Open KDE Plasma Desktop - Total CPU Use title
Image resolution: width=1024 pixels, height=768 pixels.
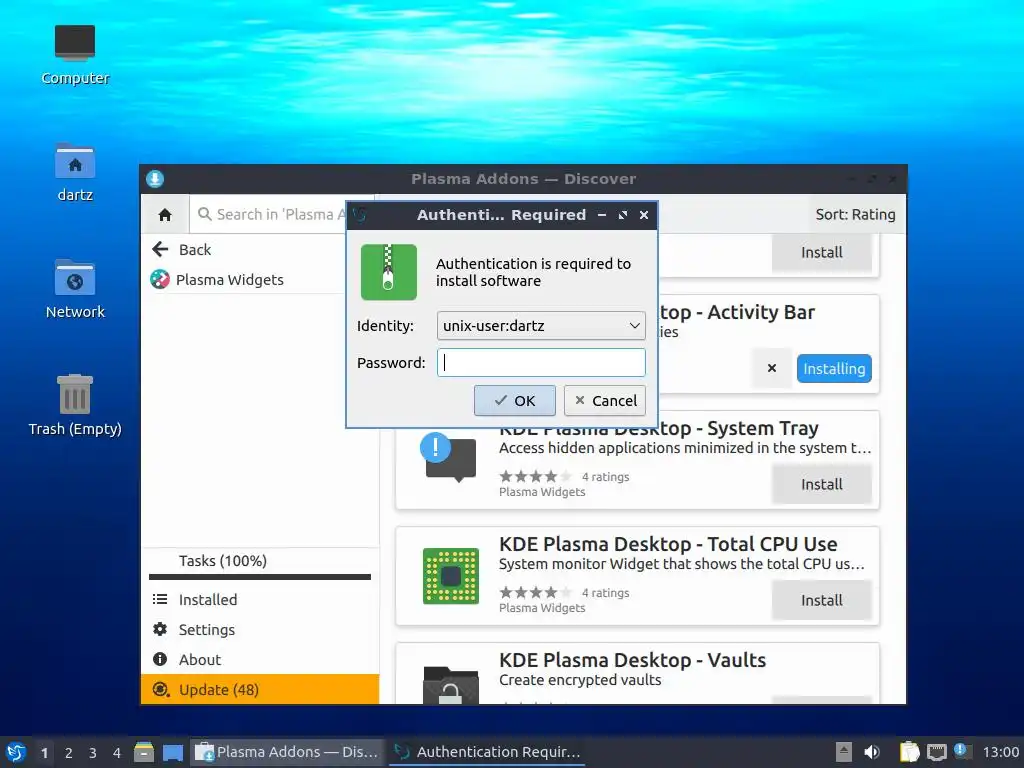coord(668,544)
